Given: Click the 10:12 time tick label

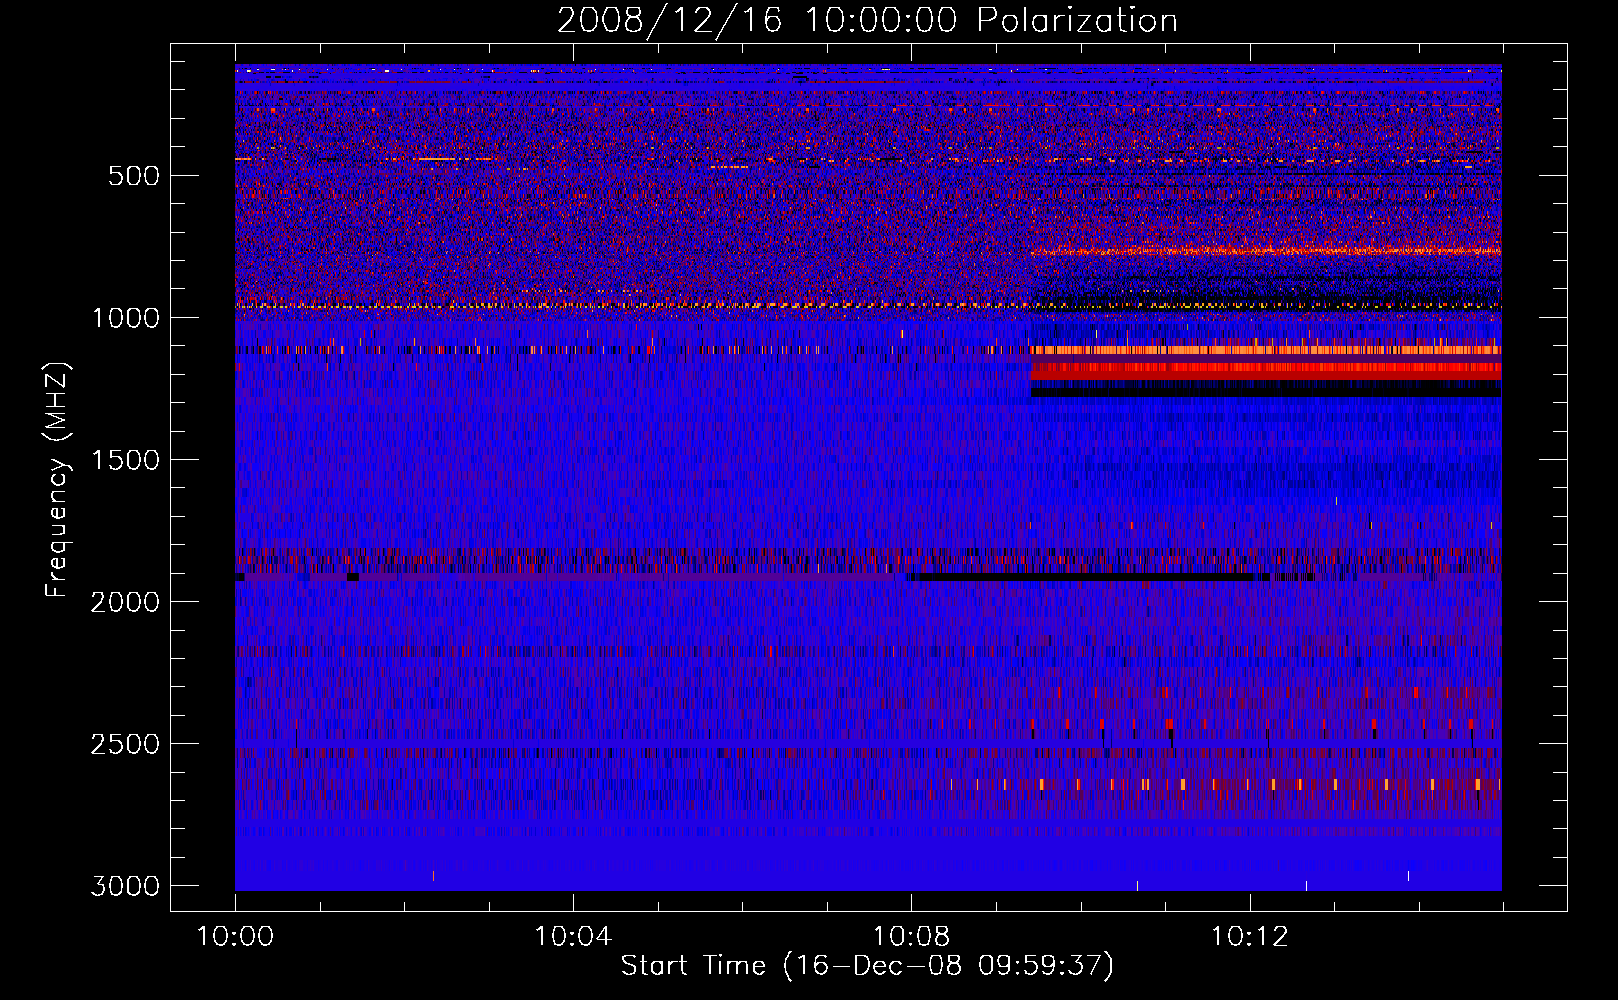Looking at the screenshot, I should pyautogui.click(x=1249, y=937).
